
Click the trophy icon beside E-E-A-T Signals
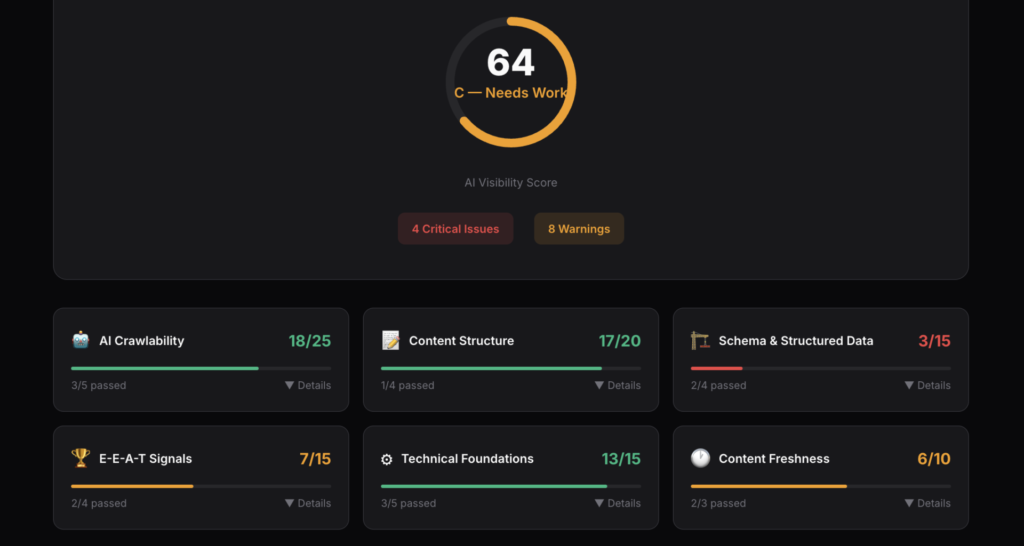81,458
